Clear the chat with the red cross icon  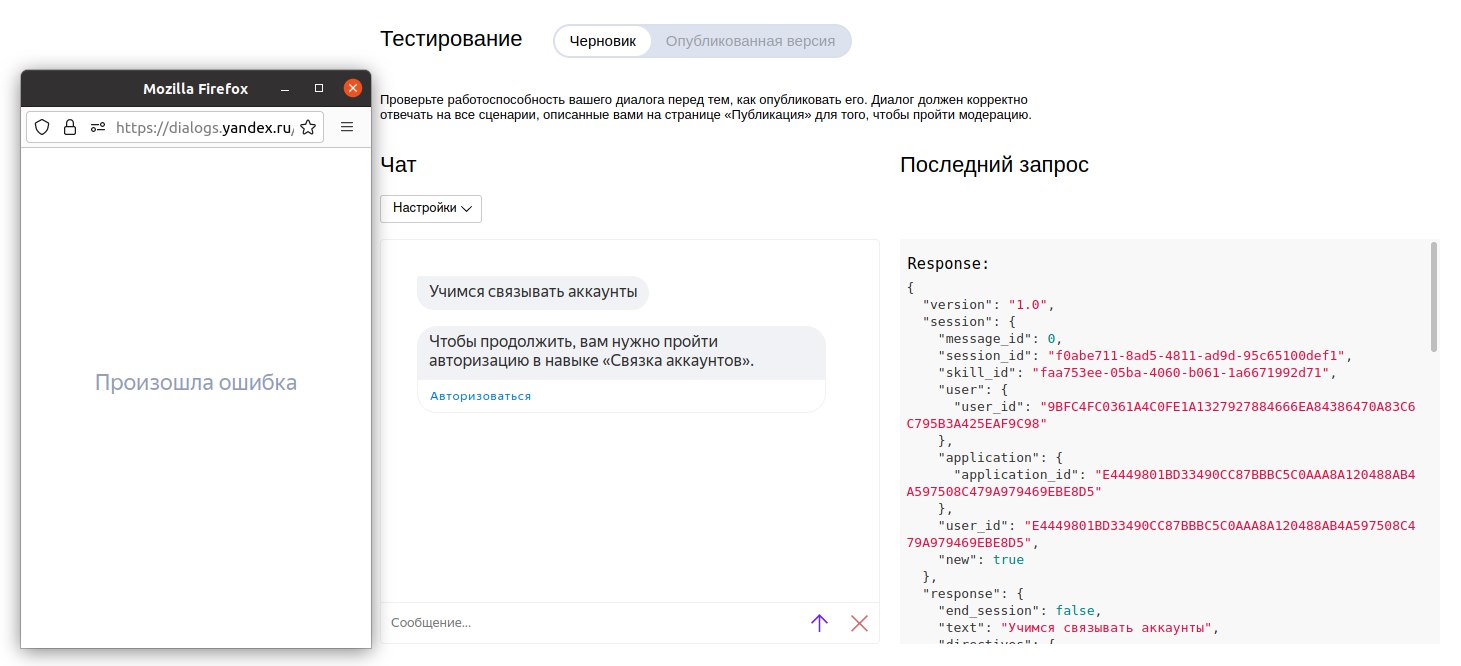tap(859, 622)
